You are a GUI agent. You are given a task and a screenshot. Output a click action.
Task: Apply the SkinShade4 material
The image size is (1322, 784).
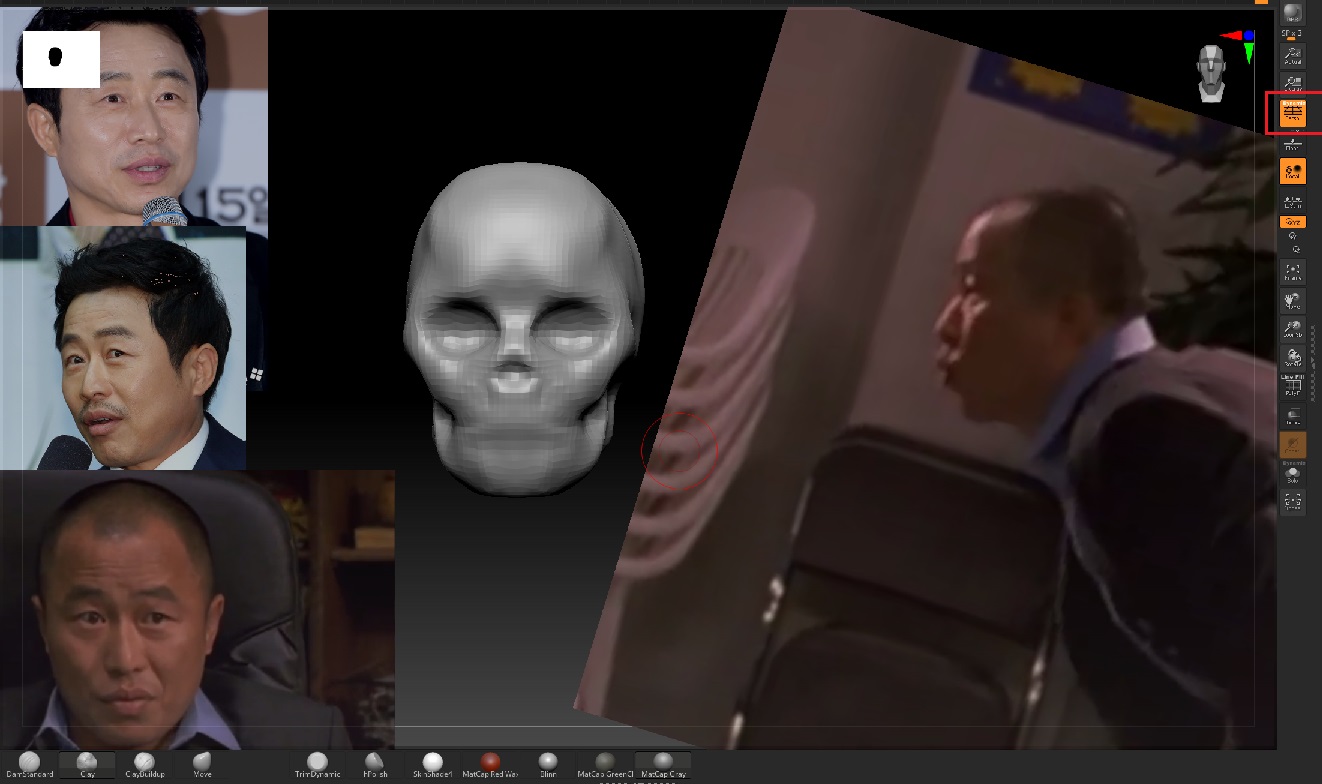click(x=432, y=765)
